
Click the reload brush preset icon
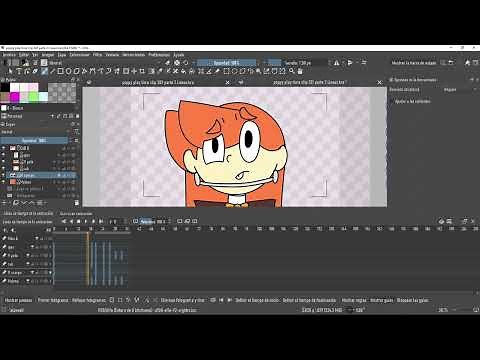[186, 63]
